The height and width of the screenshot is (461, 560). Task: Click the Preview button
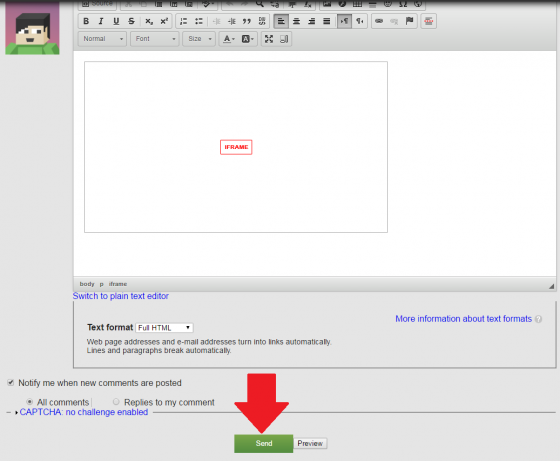pyautogui.click(x=310, y=444)
